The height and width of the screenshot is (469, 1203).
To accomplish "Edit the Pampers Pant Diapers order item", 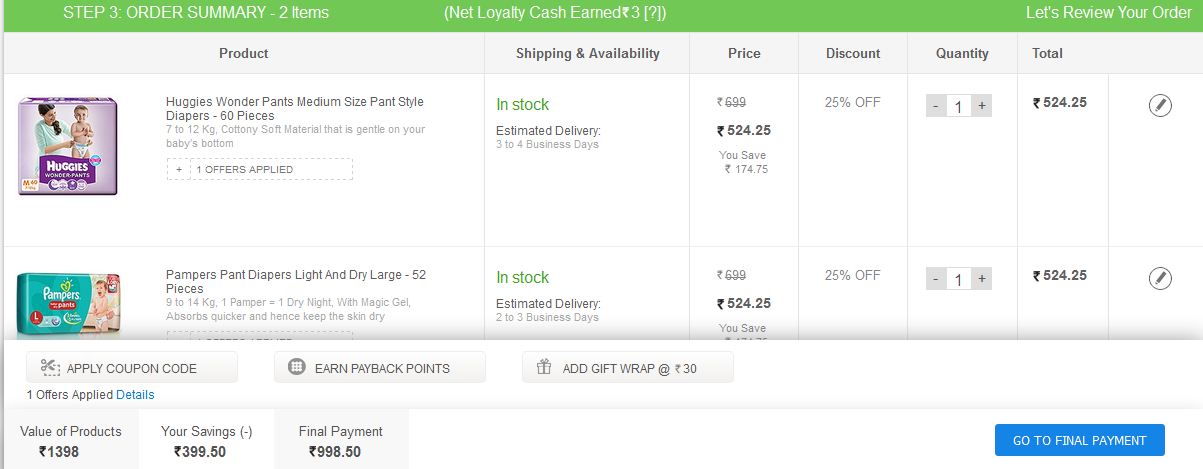I will tap(1160, 278).
